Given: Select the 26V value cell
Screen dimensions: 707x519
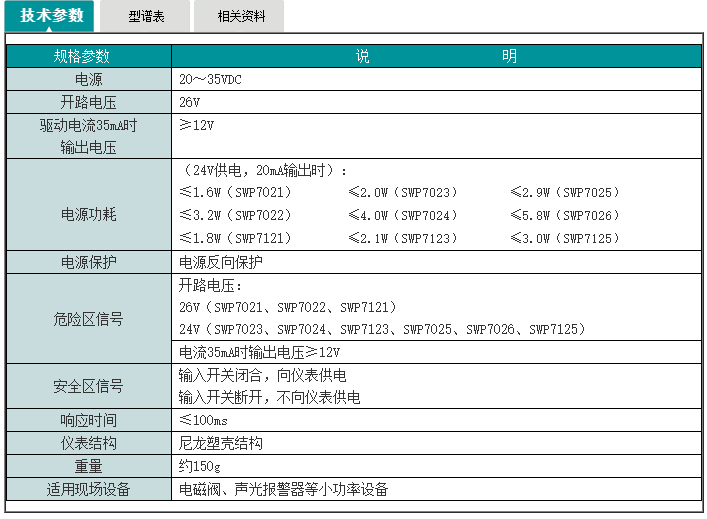Looking at the screenshot, I should [x=436, y=102].
